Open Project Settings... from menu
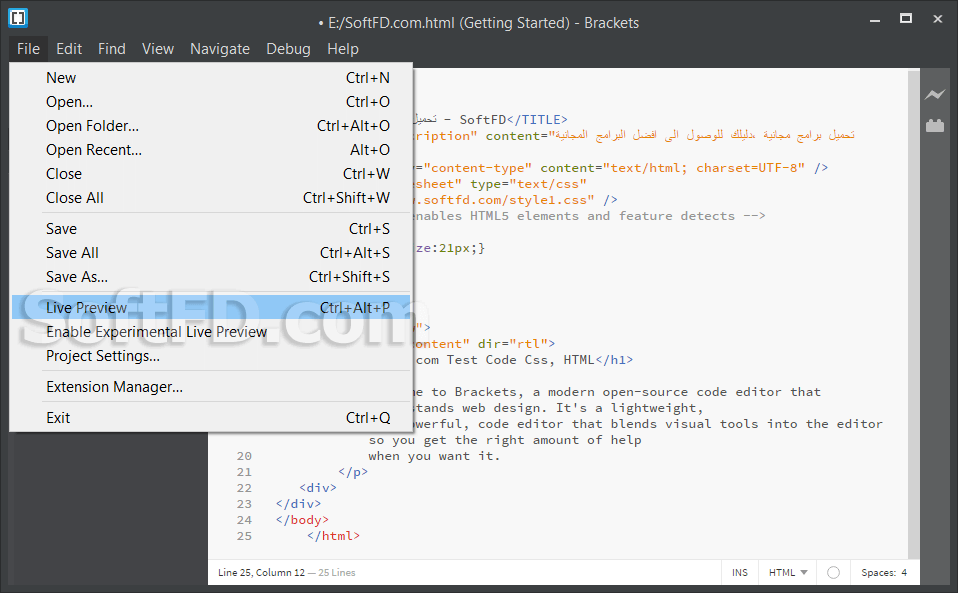 211,355
